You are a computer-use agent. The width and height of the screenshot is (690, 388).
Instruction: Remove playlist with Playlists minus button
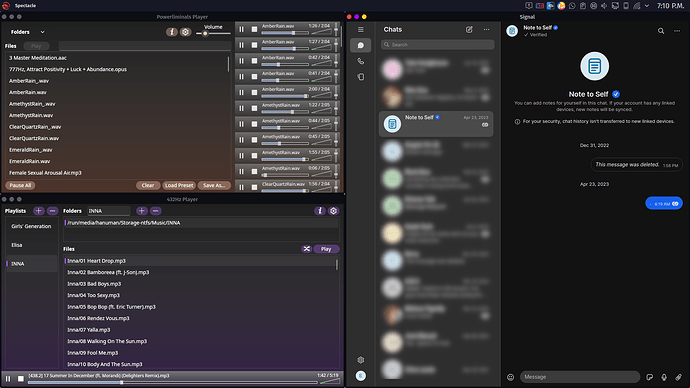pos(52,211)
